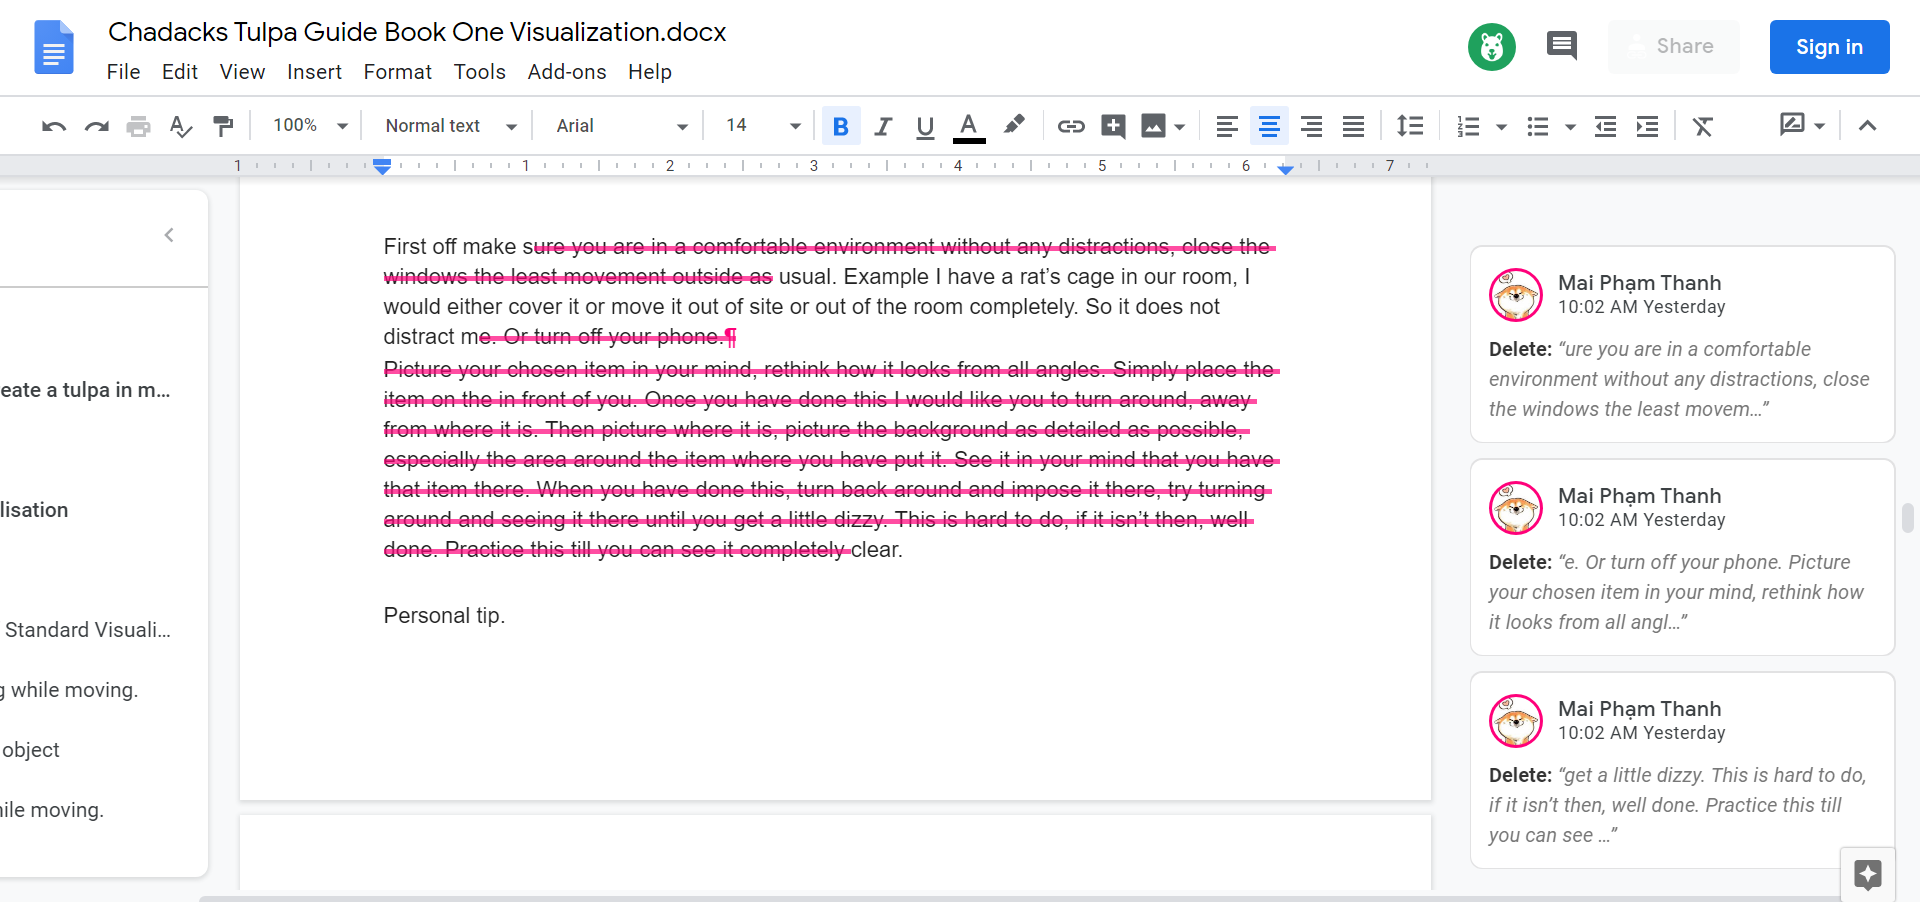Click the Redo arrow icon
This screenshot has width=1920, height=902.
(x=97, y=126)
